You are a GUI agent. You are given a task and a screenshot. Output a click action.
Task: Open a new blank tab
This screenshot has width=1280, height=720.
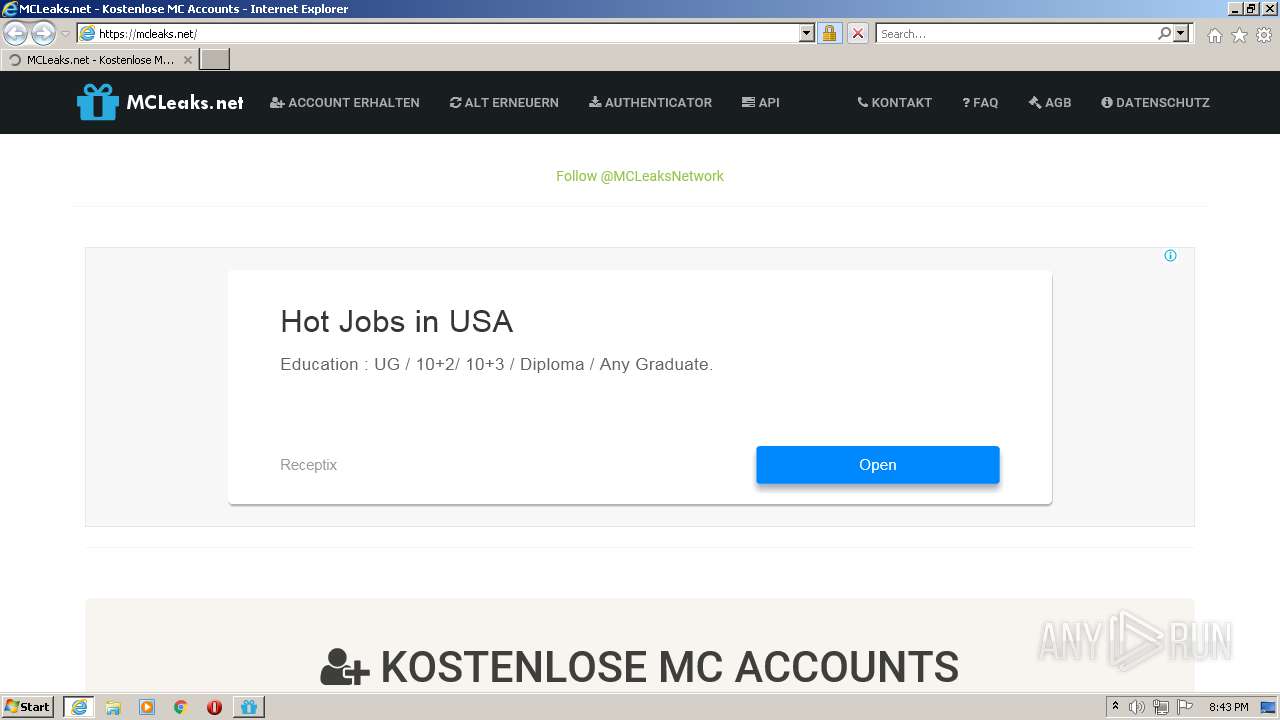coord(215,60)
